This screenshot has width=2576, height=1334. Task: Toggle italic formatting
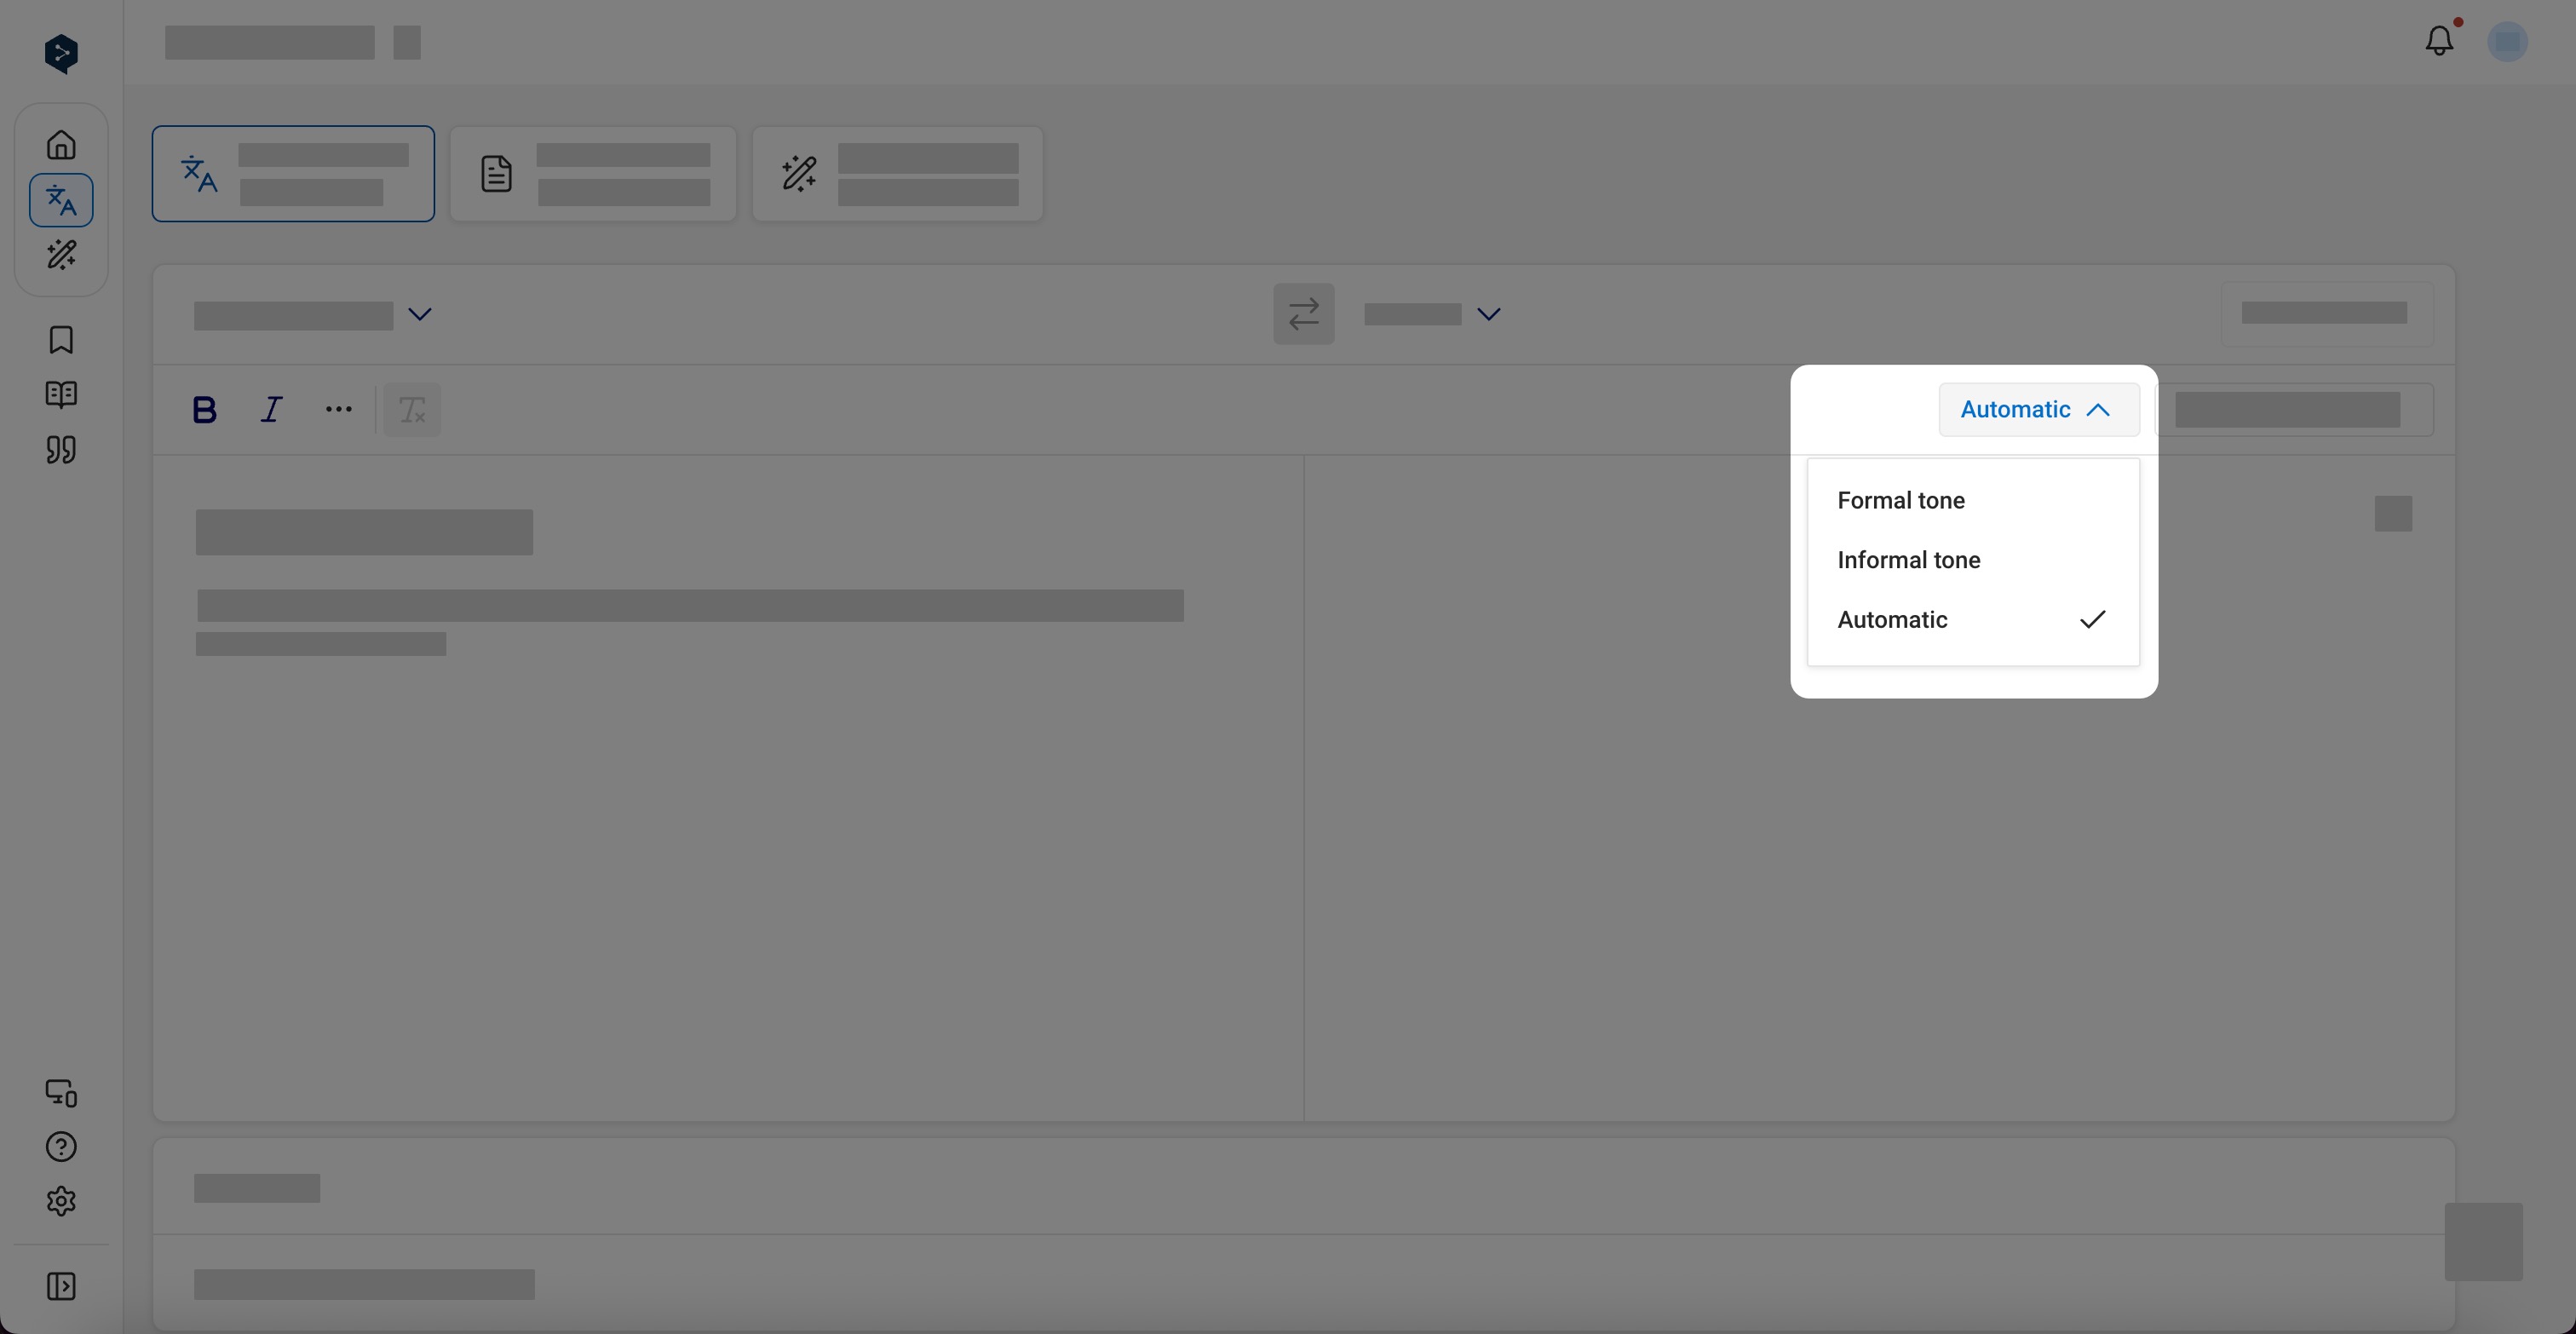tap(271, 409)
